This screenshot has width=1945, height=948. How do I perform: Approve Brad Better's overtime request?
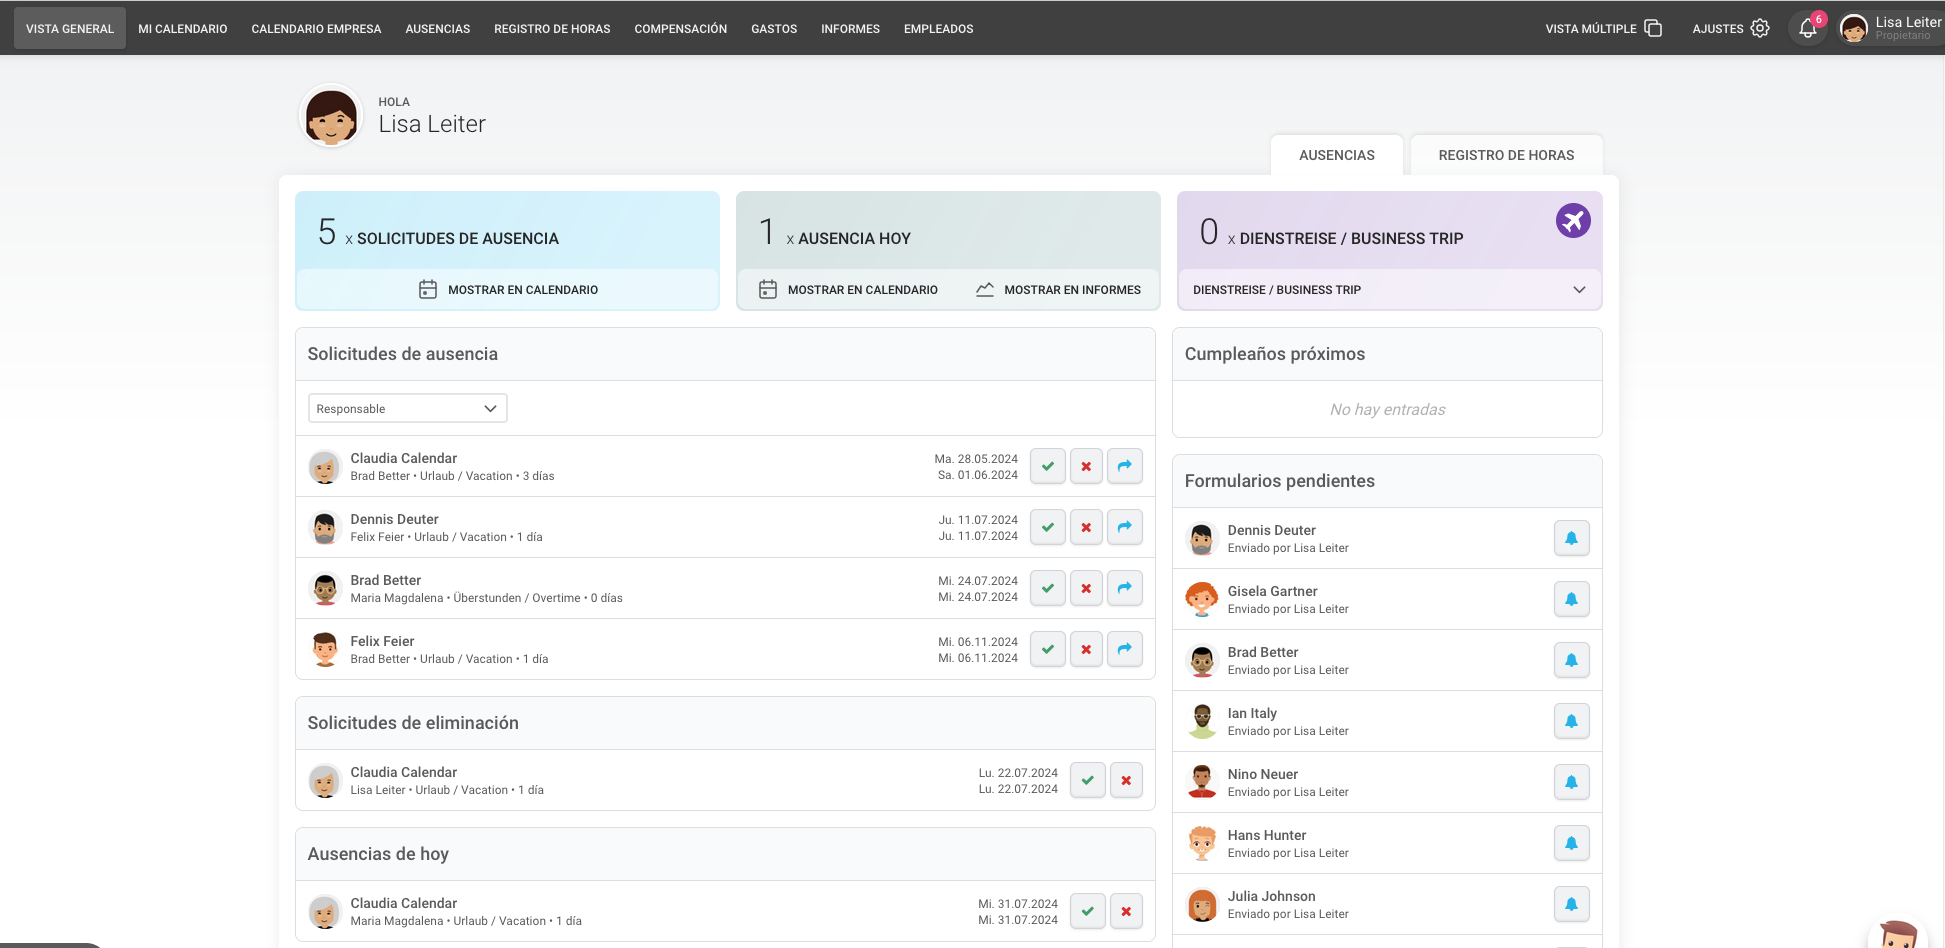click(1047, 588)
